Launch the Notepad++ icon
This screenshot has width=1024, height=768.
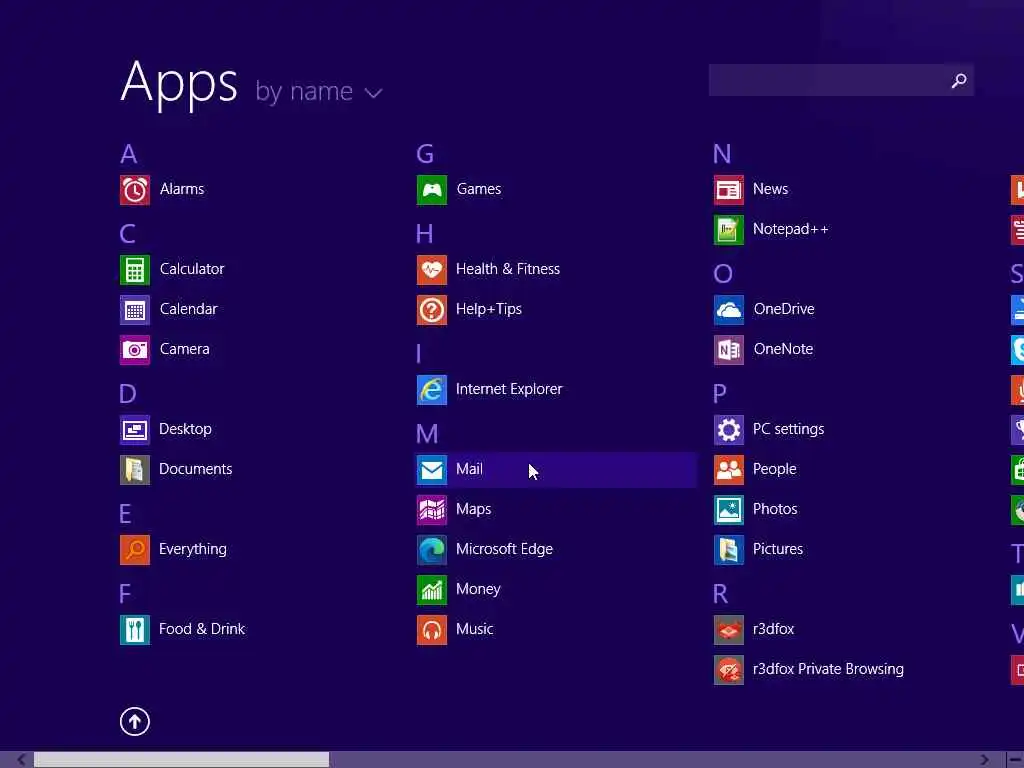729,230
